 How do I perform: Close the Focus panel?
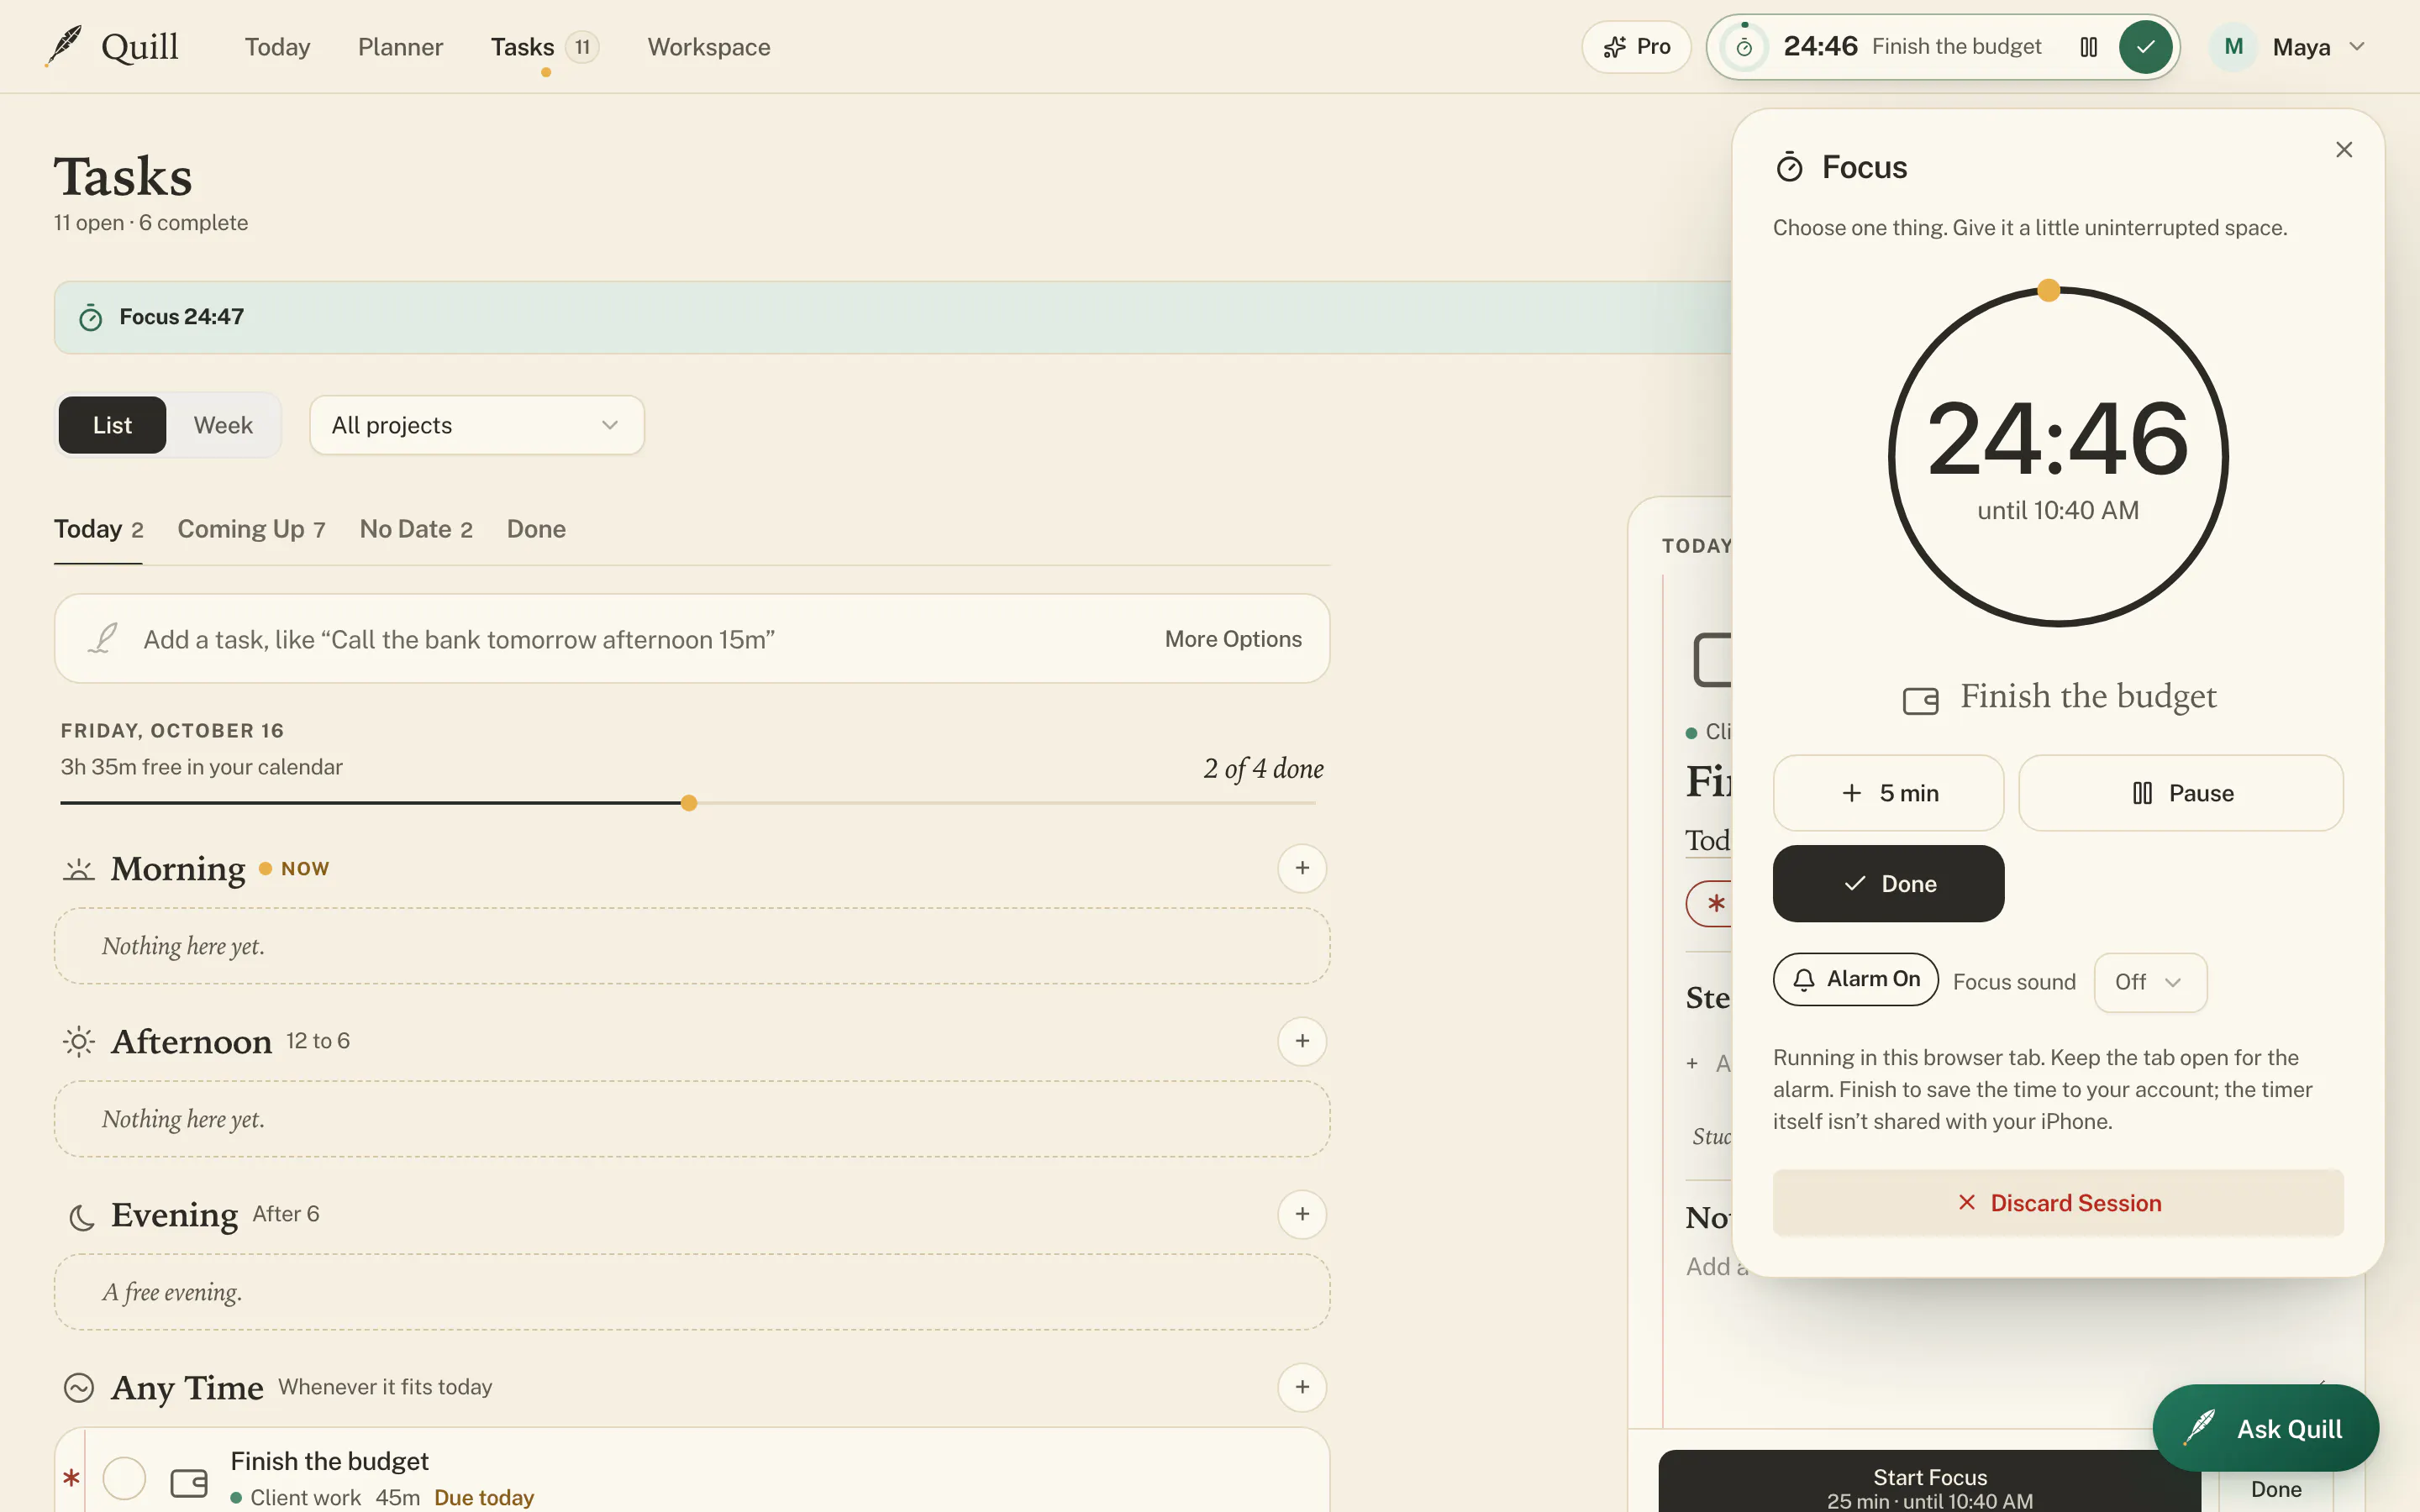[2344, 150]
